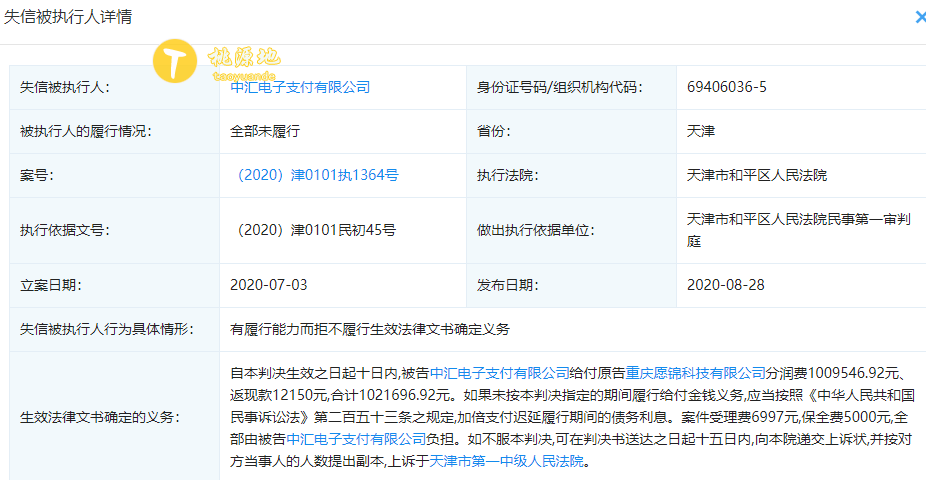This screenshot has width=926, height=480.
Task: Click the 生效法律文书确定的义务 row label
Action: [x=100, y=417]
